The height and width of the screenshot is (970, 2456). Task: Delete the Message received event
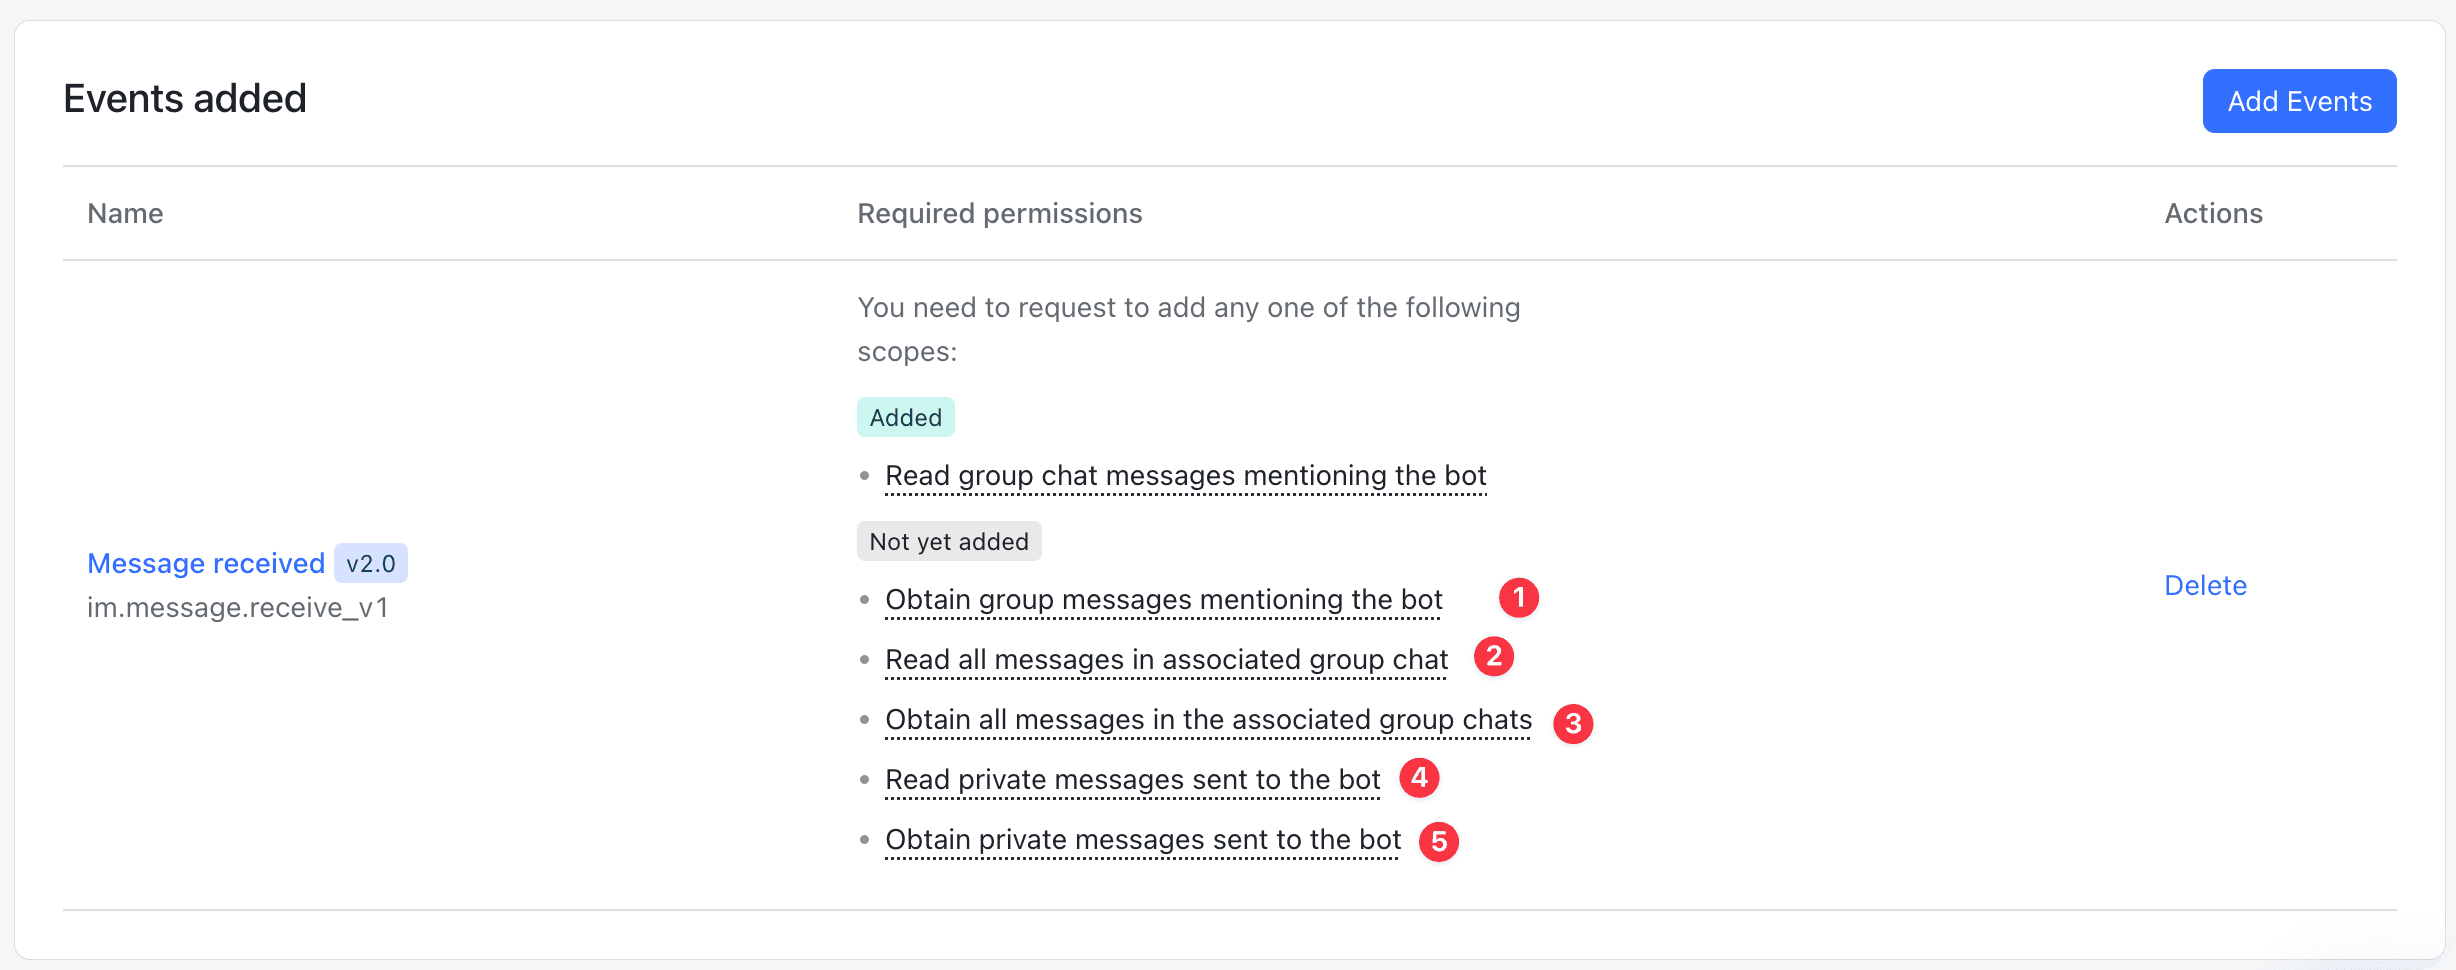2205,586
